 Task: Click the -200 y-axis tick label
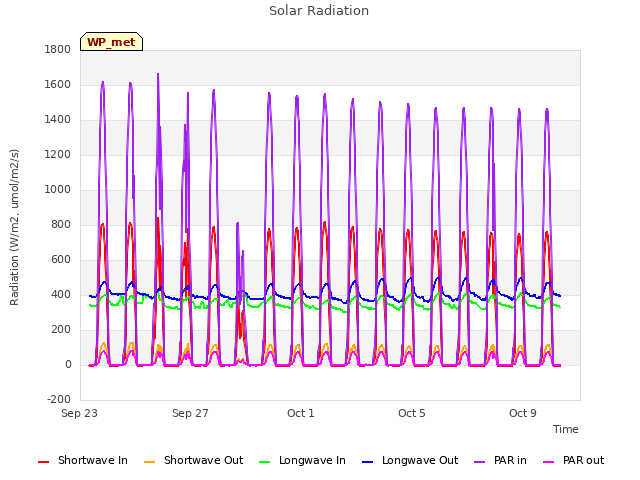tap(59, 400)
